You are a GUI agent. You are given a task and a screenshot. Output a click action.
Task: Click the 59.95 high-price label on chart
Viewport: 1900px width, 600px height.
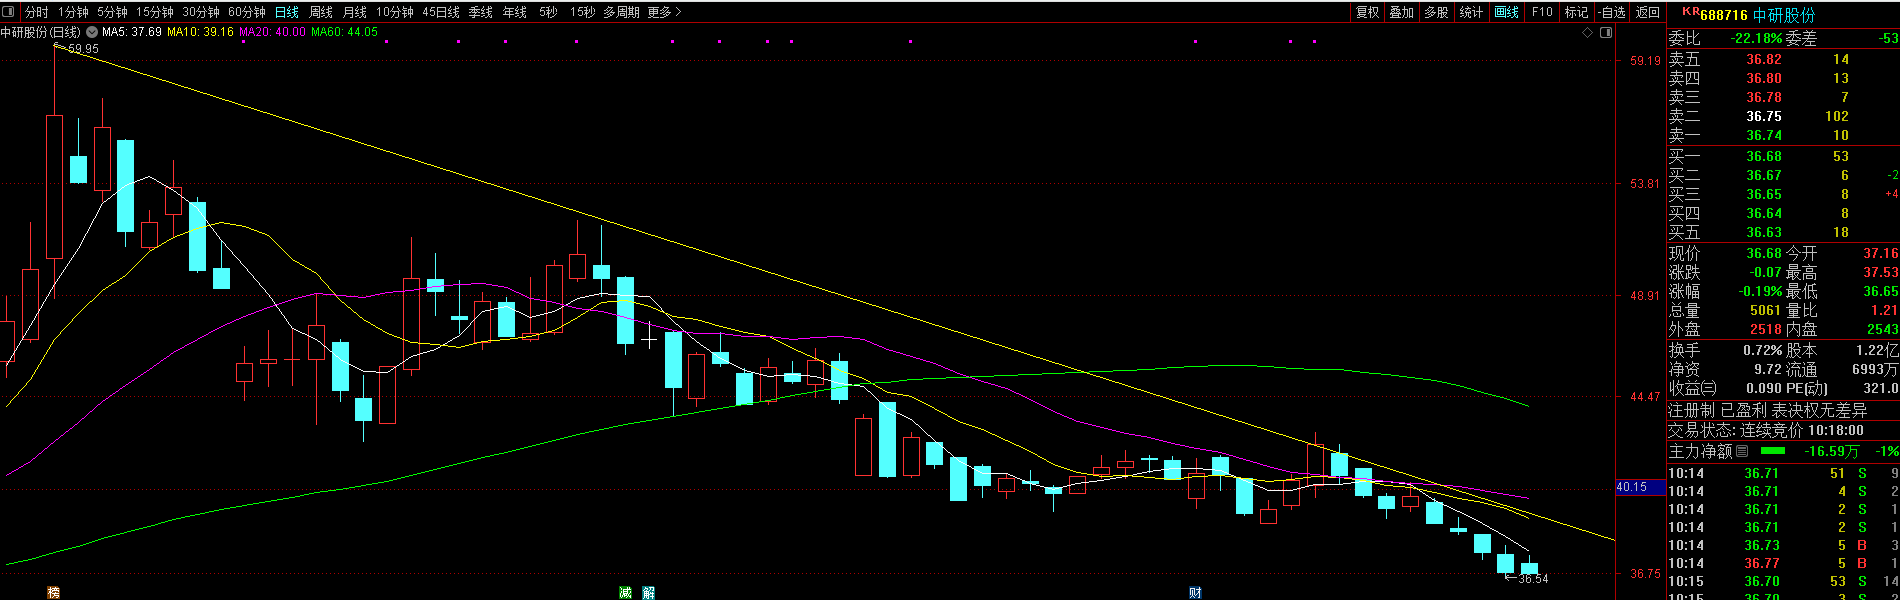pos(83,48)
